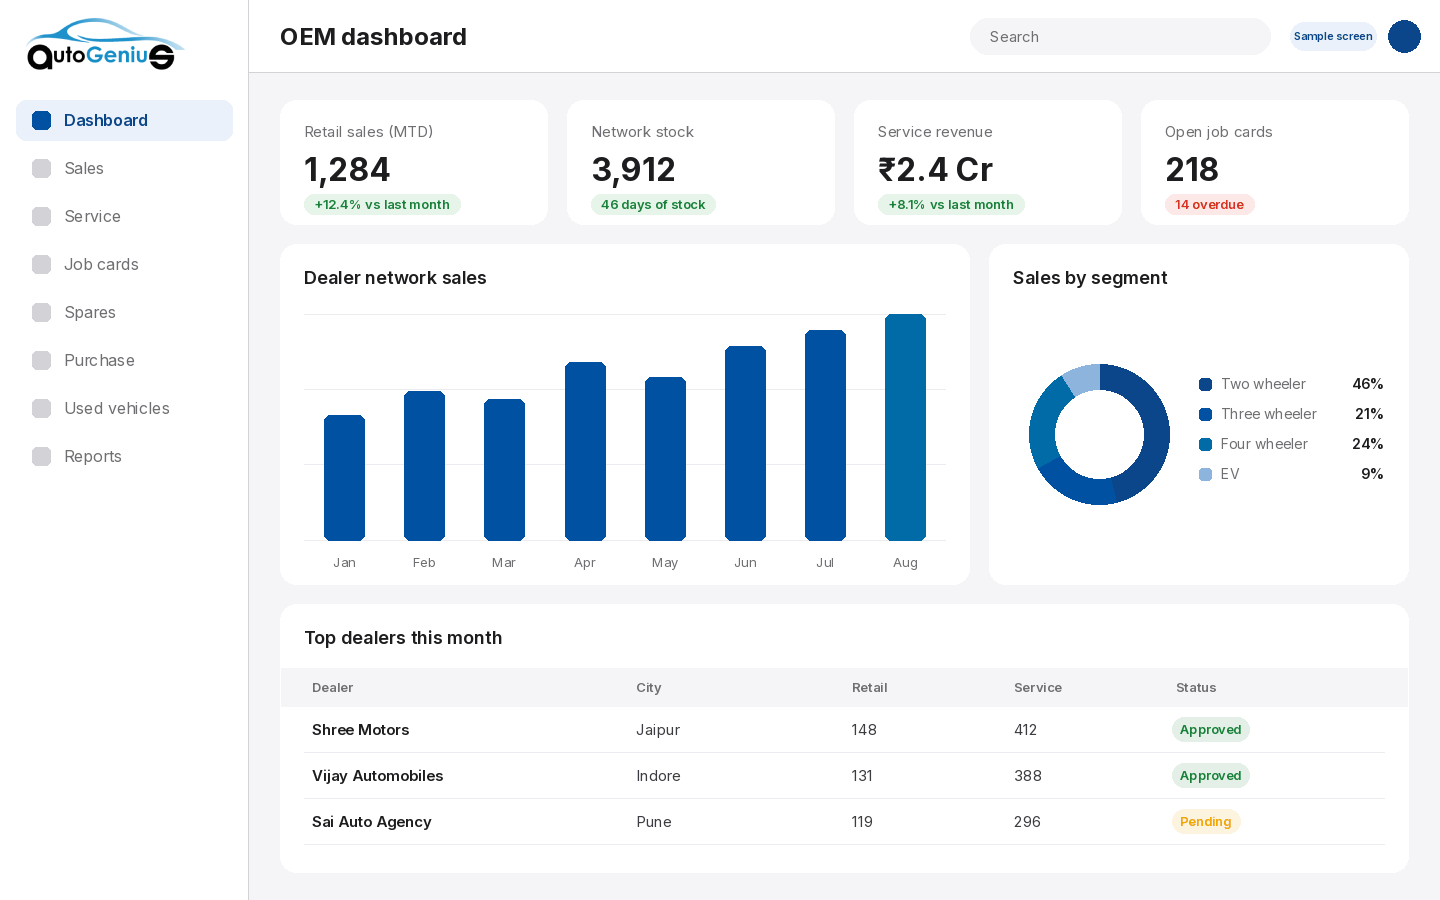The width and height of the screenshot is (1440, 900).
Task: Click Pending status for Sai Auto Agency
Action: click(1206, 822)
